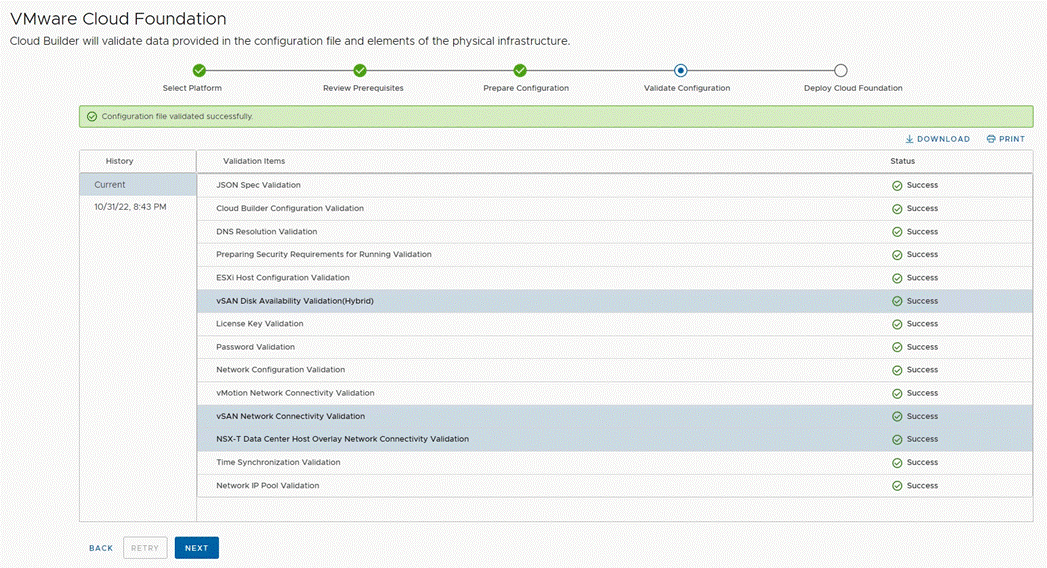
Task: Click the printer icon
Action: [x=991, y=139]
